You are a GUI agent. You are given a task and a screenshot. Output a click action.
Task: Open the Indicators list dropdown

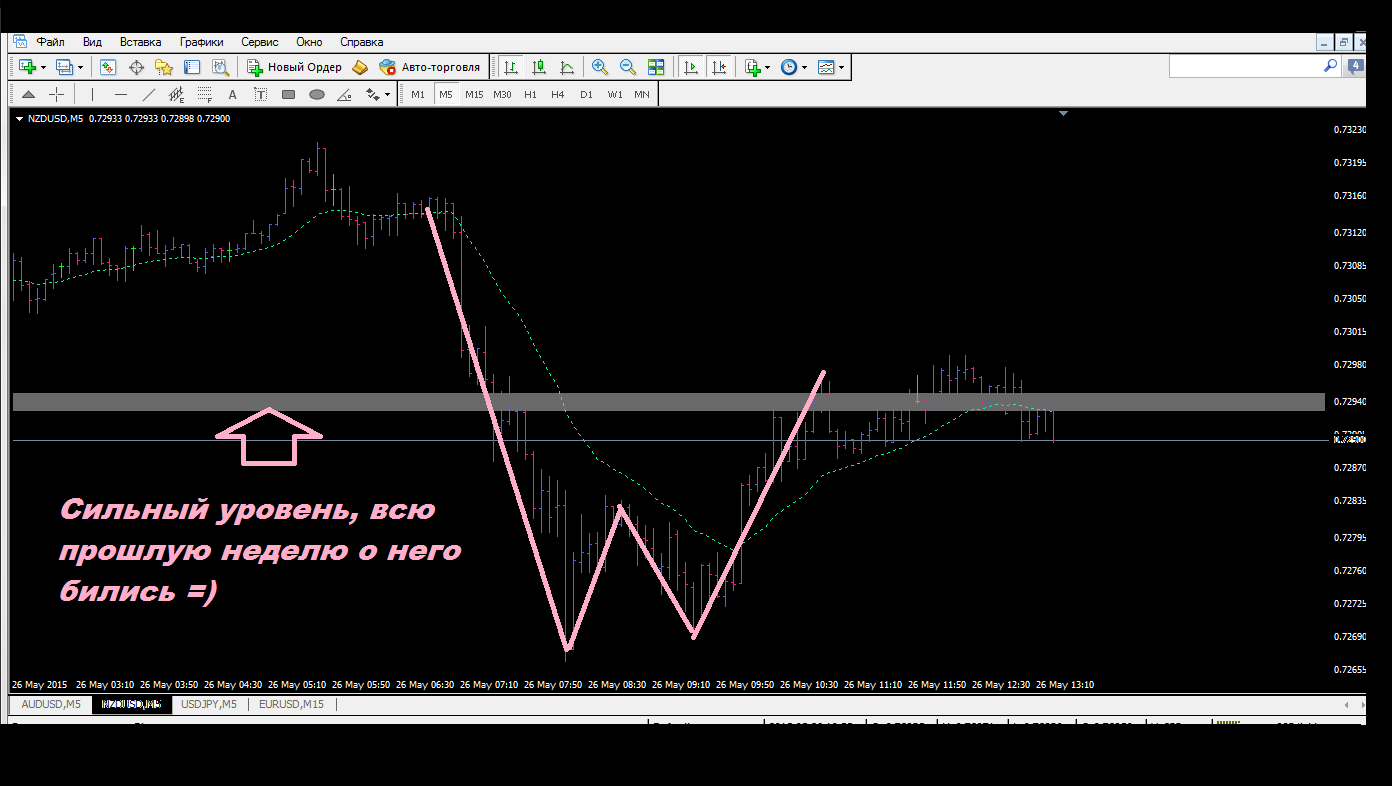pyautogui.click(x=767, y=67)
